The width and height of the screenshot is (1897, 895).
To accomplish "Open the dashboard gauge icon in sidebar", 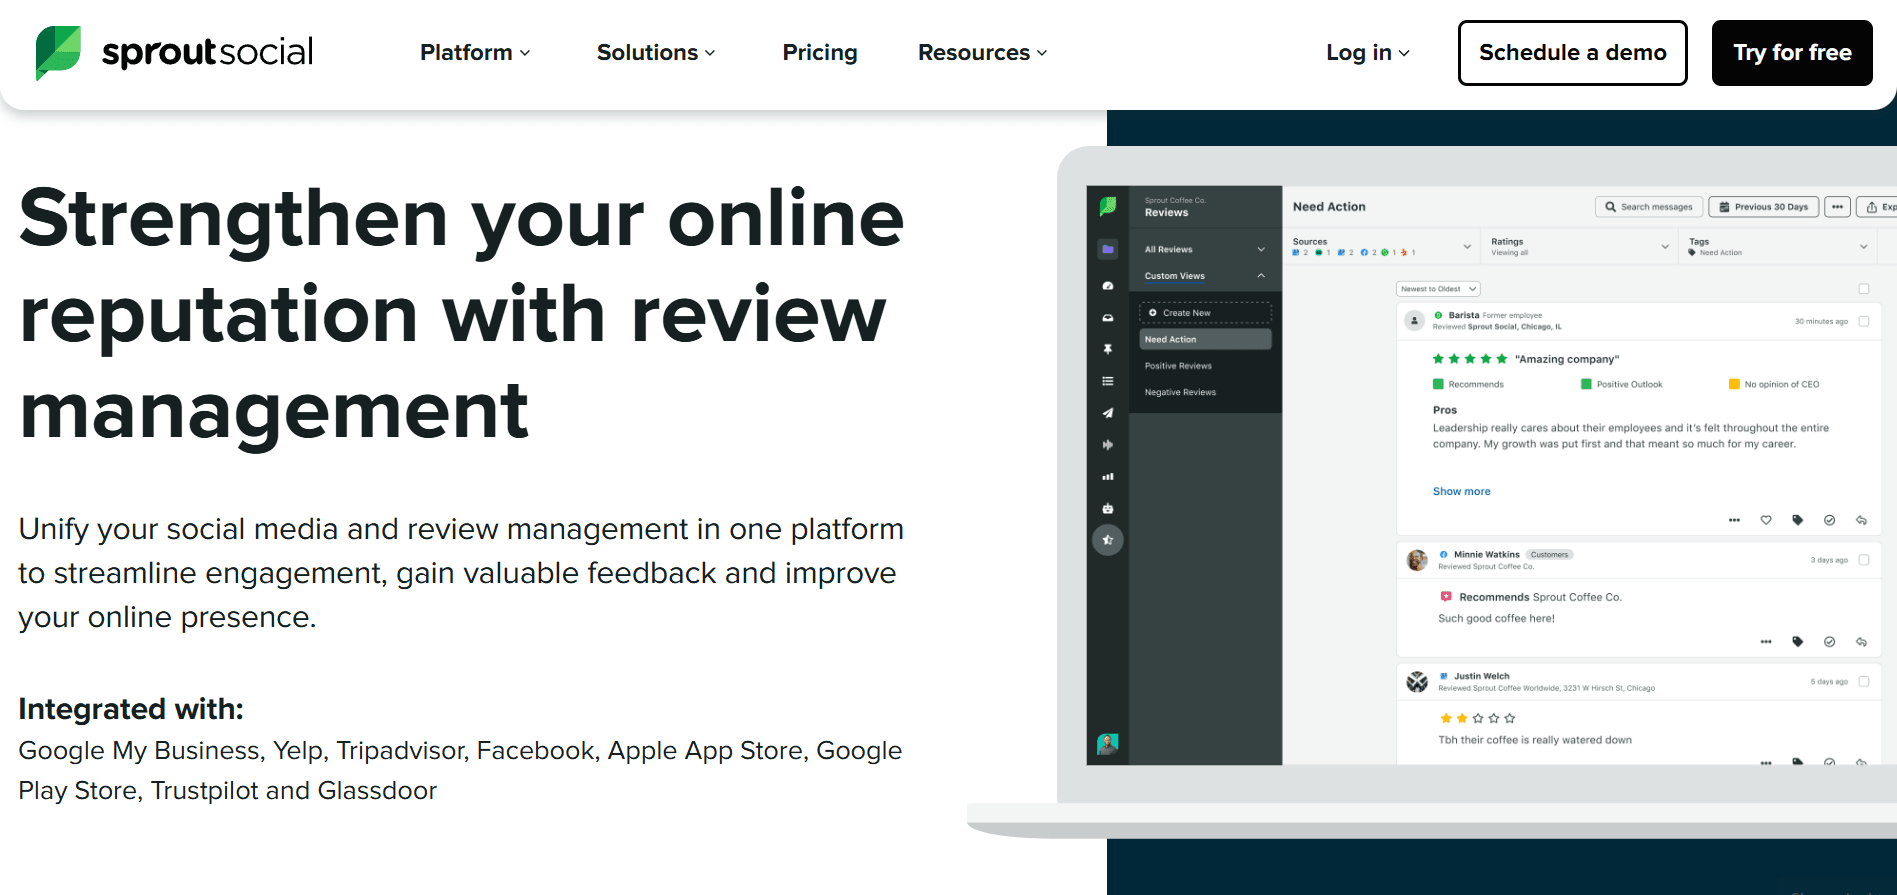I will [x=1108, y=286].
